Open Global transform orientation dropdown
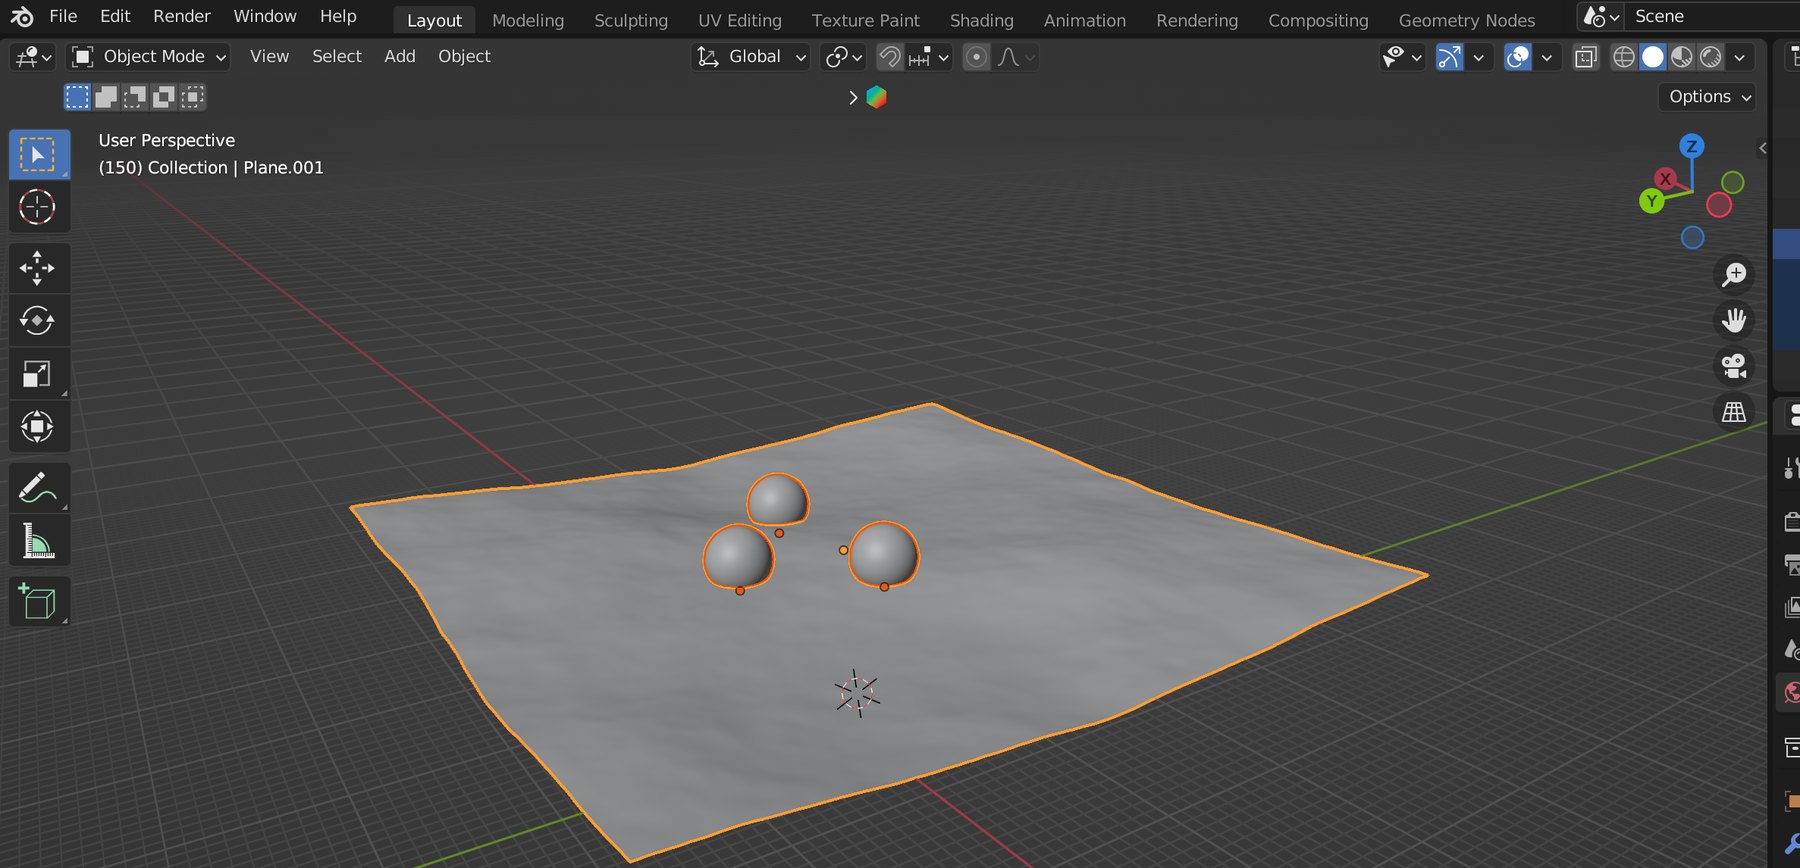Screen dimensions: 1800x868 click(751, 57)
